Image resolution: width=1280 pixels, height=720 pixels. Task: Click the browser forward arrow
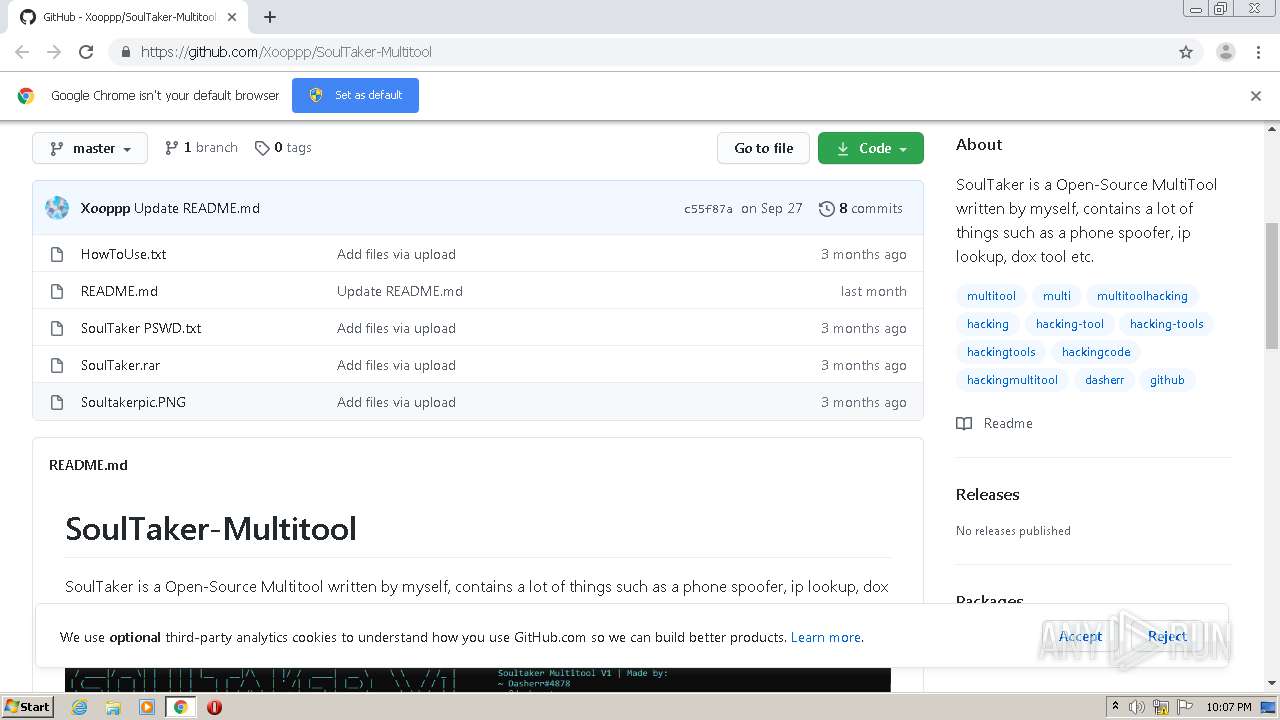click(54, 52)
